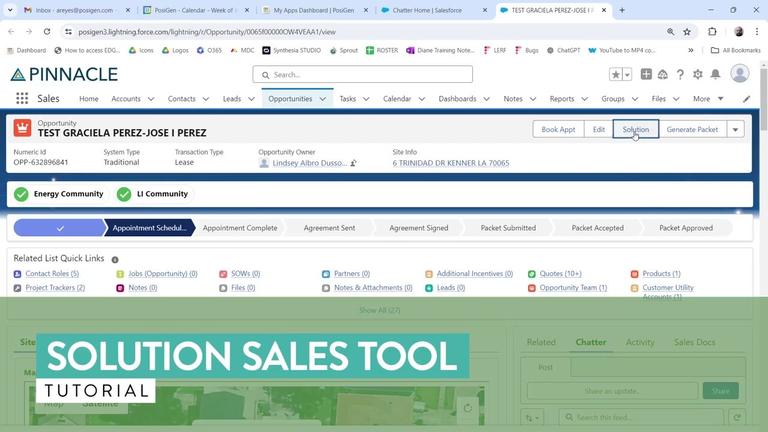Open the Dashboards navigation tab
Image resolution: width=768 pixels, height=432 pixels.
[457, 98]
